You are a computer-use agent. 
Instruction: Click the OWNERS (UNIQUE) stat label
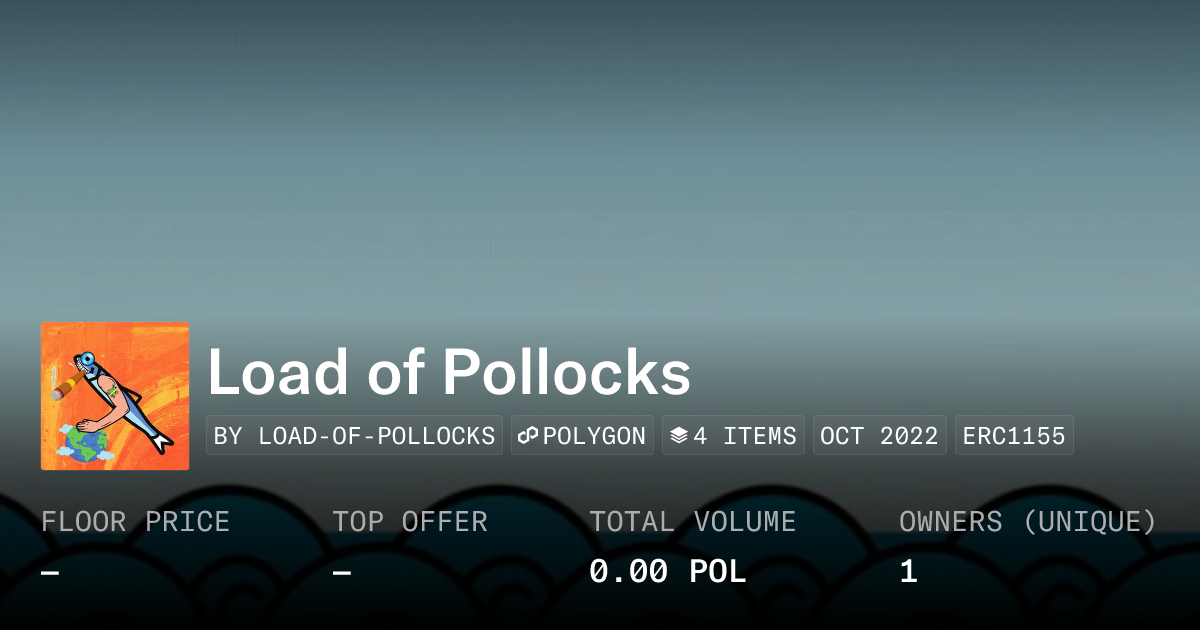[1028, 522]
